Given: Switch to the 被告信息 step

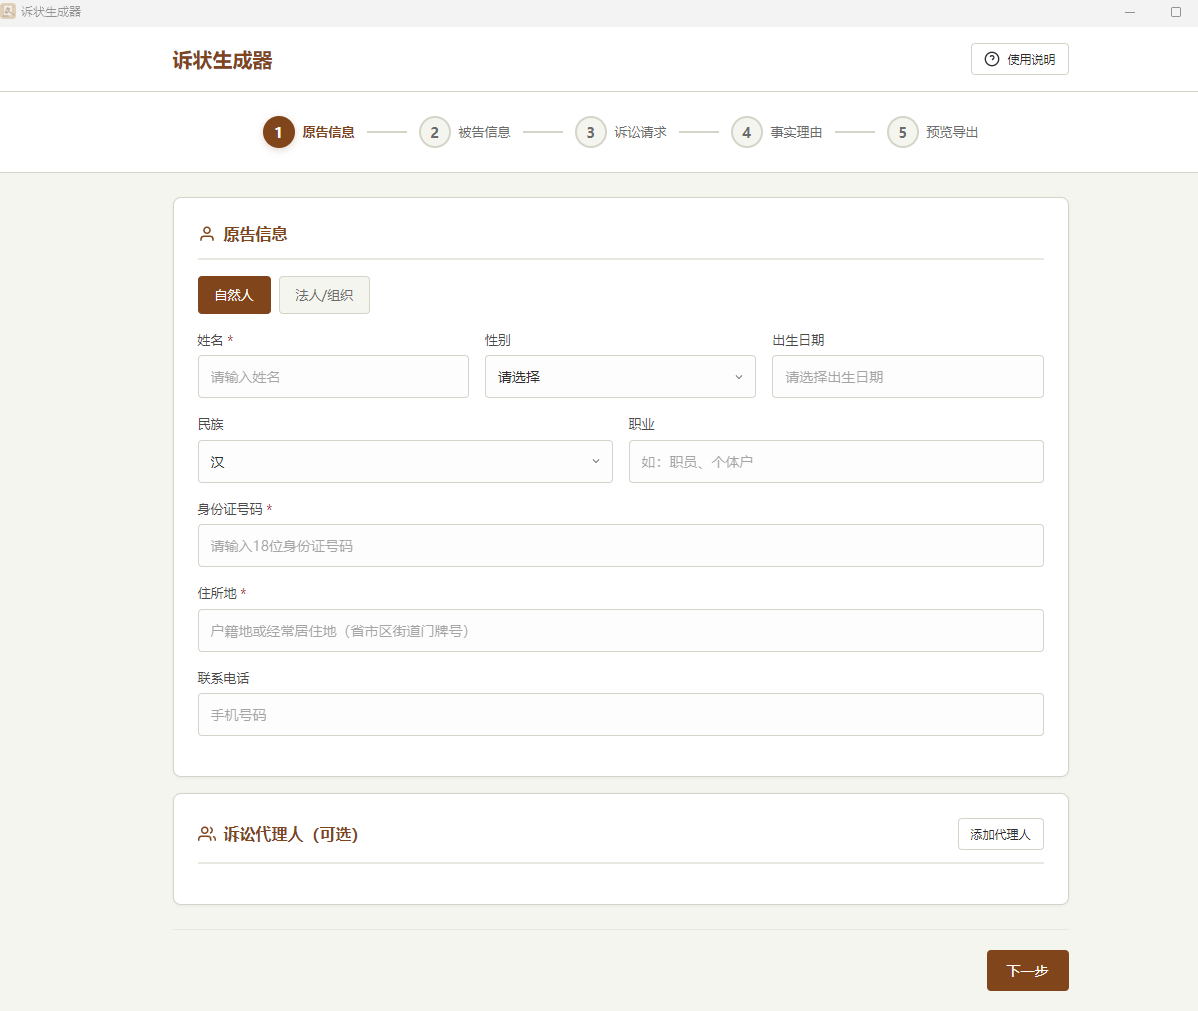Looking at the screenshot, I should (x=434, y=131).
